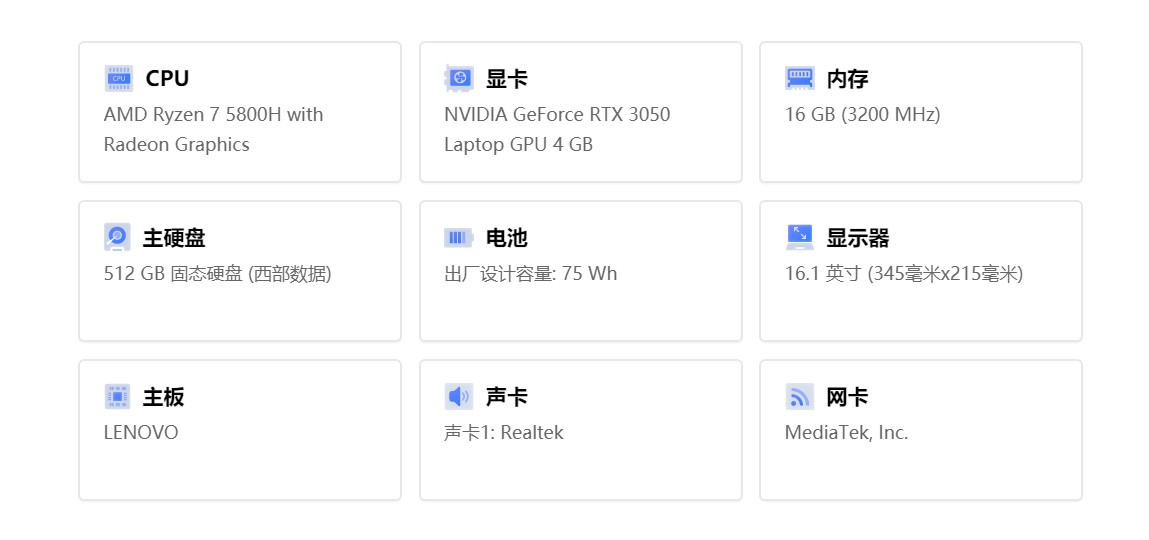This screenshot has height=540, width=1149.
Task: Open the 显示器 heading title
Action: [857, 238]
